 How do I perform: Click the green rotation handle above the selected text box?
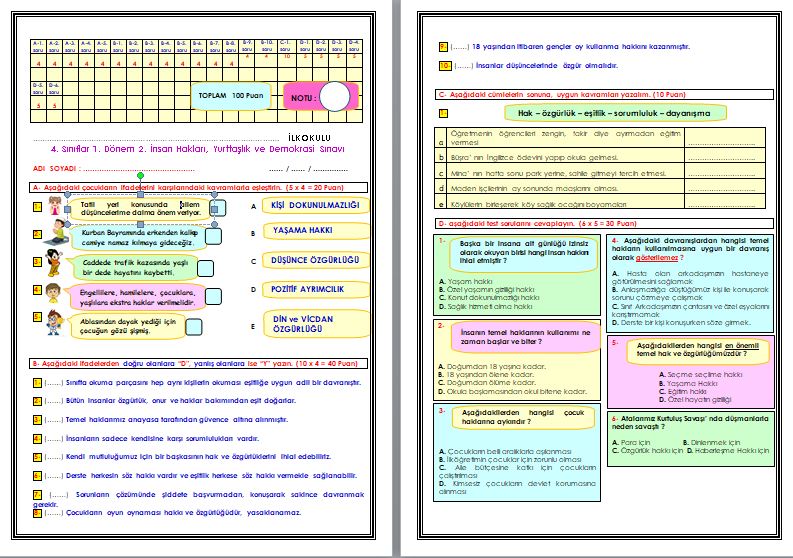pos(141,176)
